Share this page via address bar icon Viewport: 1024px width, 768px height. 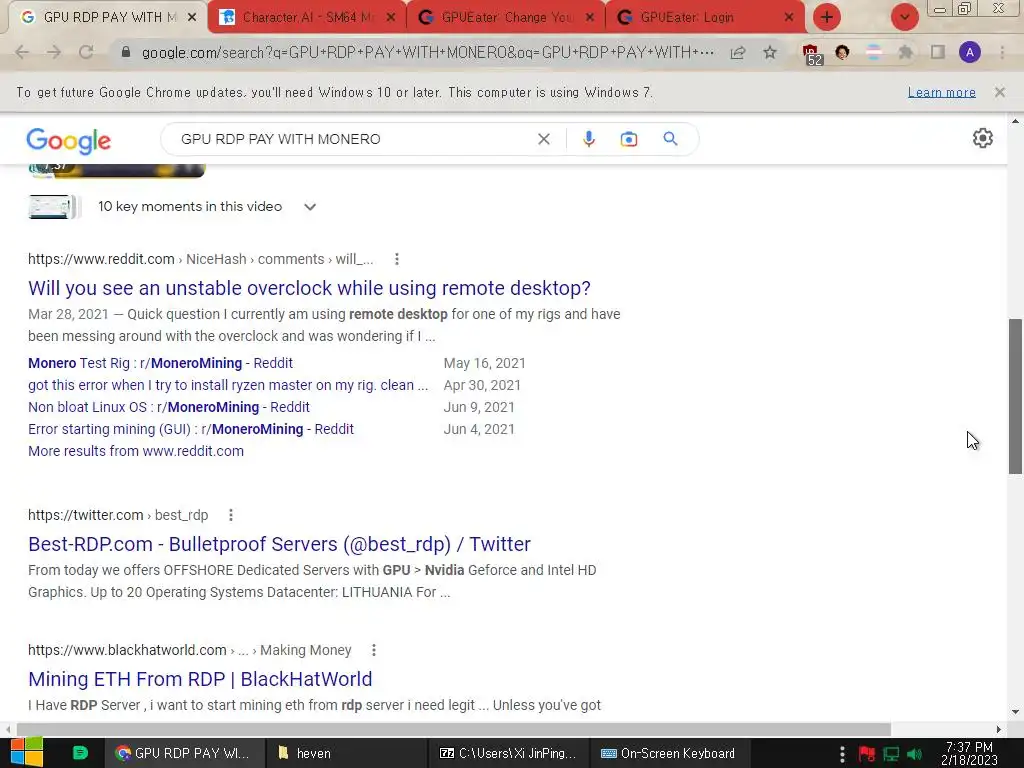coord(738,52)
